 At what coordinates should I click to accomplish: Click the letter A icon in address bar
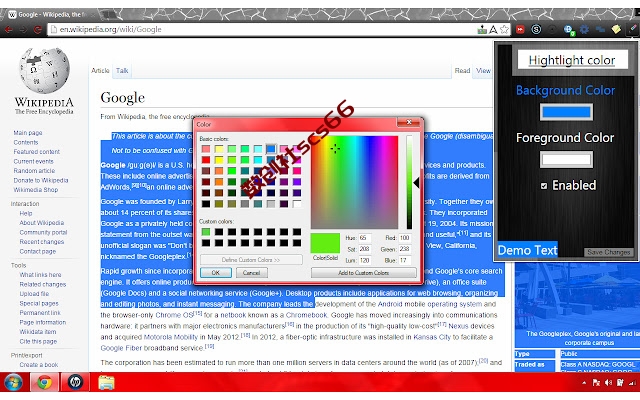(493, 29)
